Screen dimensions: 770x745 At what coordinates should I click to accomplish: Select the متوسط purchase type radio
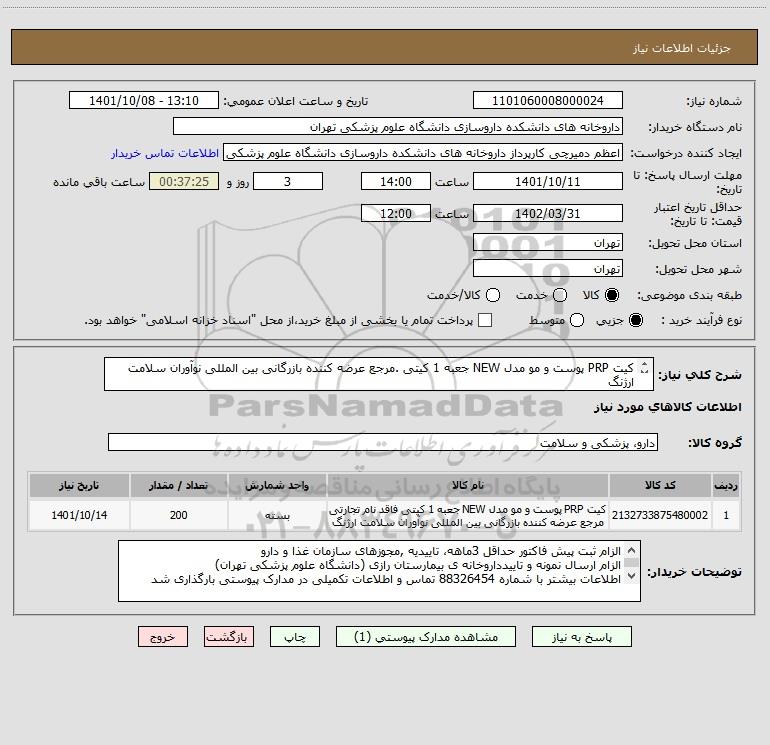point(577,320)
